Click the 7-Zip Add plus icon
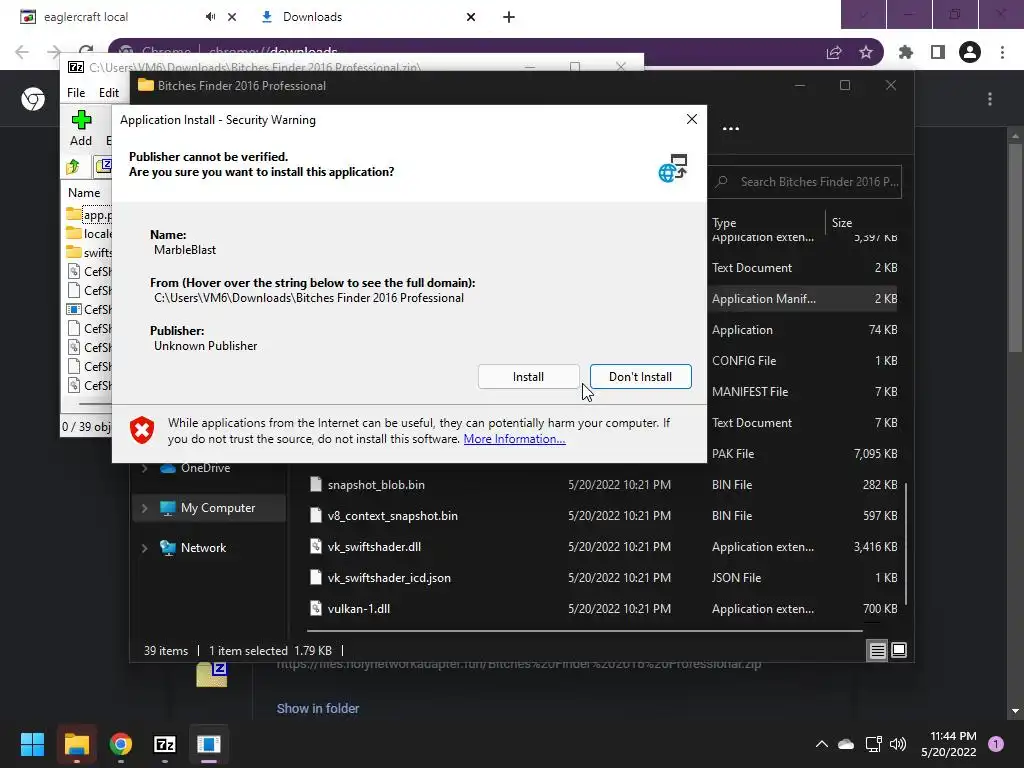The width and height of the screenshot is (1024, 768). [x=82, y=120]
